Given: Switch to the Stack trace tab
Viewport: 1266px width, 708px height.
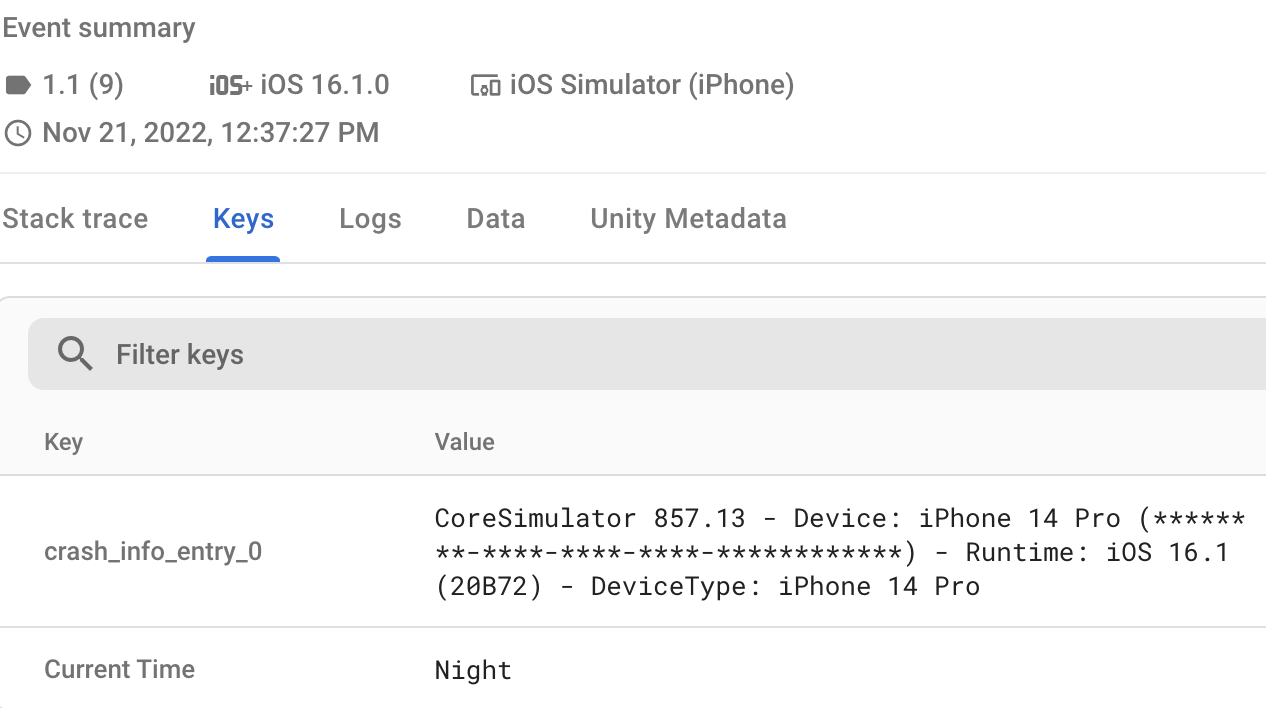Looking at the screenshot, I should (75, 219).
